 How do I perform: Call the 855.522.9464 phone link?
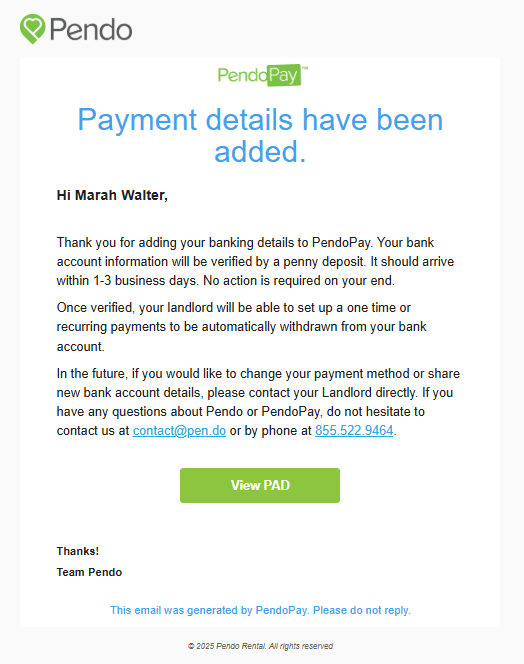(354, 431)
